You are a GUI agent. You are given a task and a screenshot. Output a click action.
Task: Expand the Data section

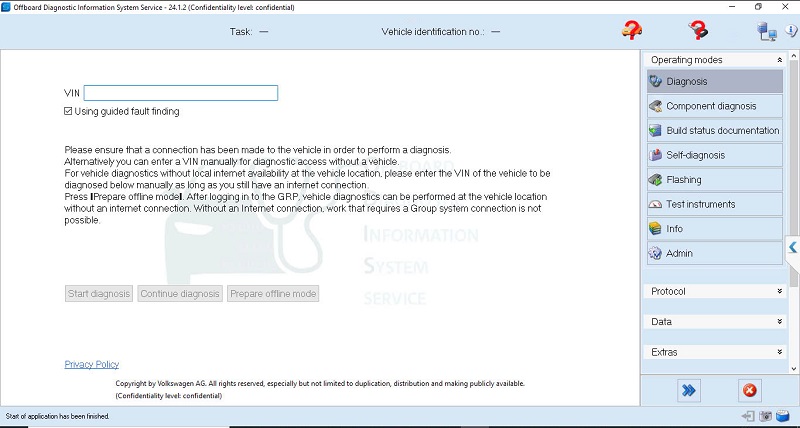tap(779, 322)
